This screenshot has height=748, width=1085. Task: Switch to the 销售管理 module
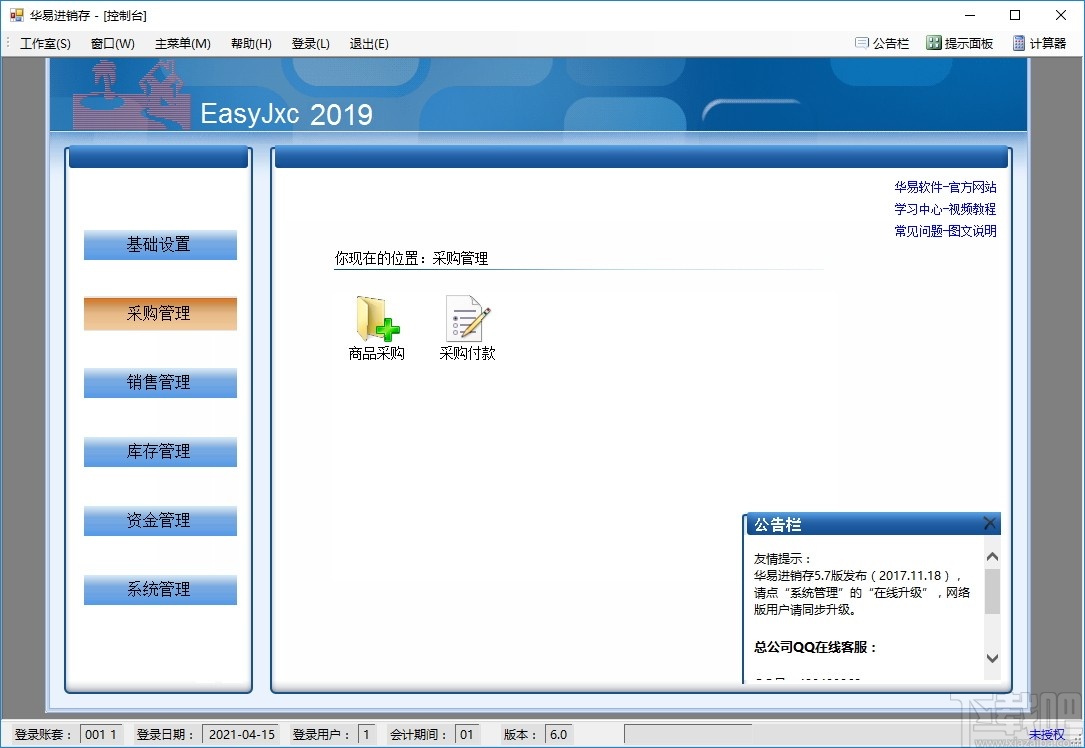[x=159, y=382]
